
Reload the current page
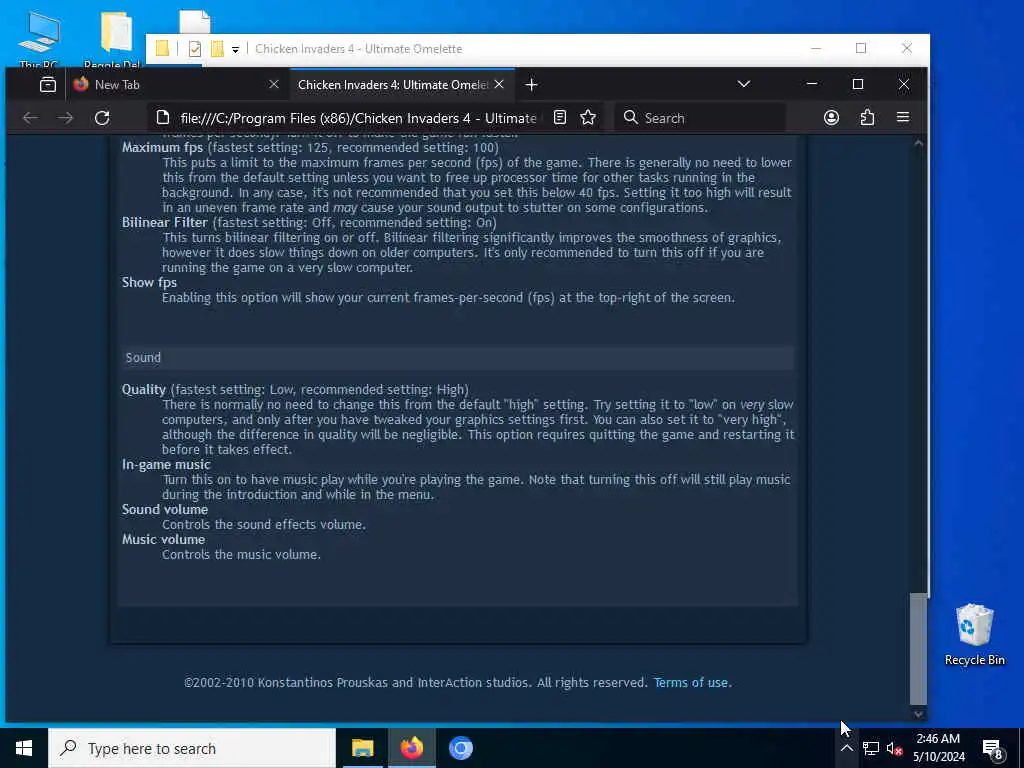tap(102, 118)
